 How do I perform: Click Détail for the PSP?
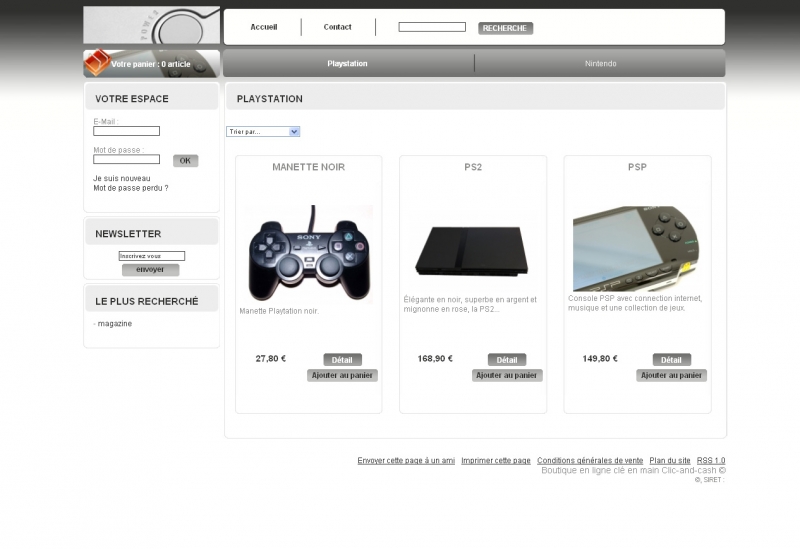671,360
